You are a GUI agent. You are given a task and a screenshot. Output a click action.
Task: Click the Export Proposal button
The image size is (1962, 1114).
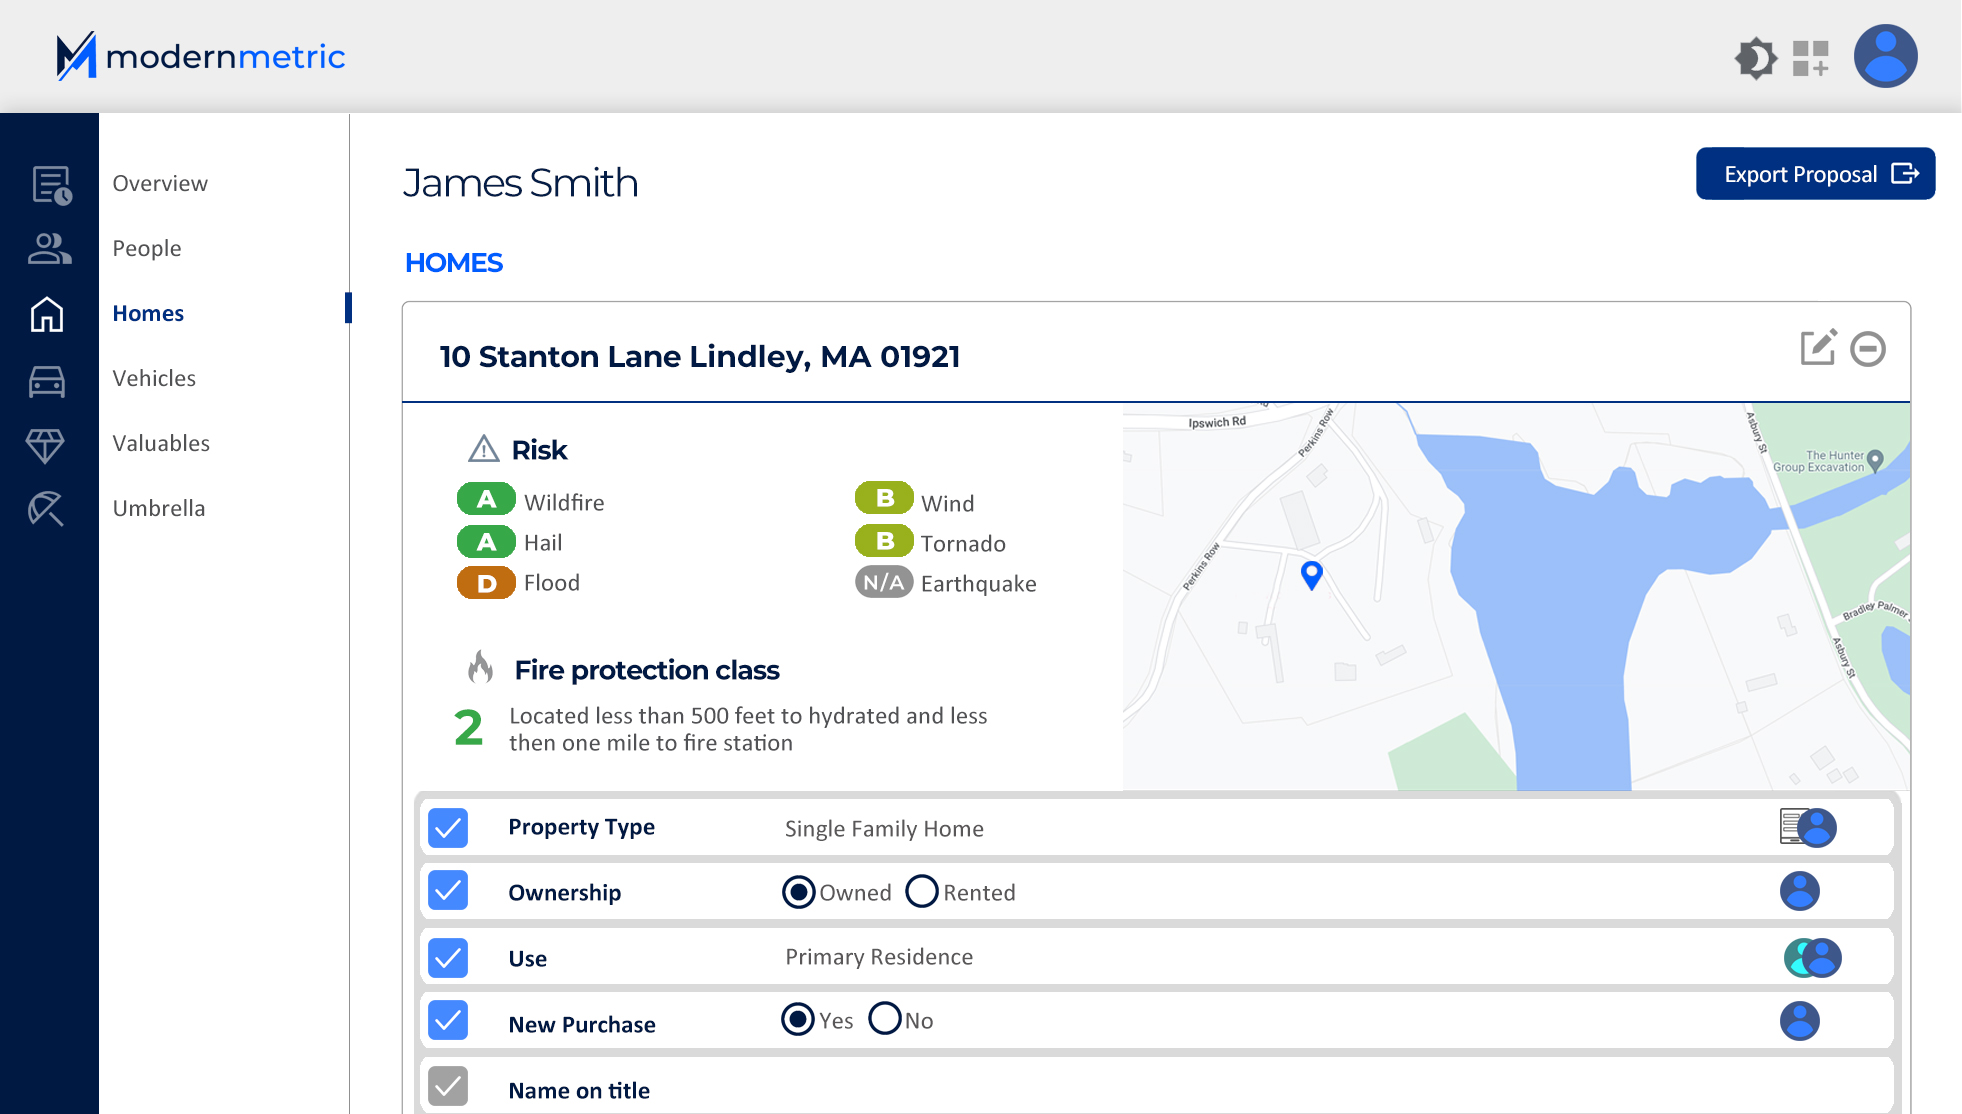point(1814,174)
